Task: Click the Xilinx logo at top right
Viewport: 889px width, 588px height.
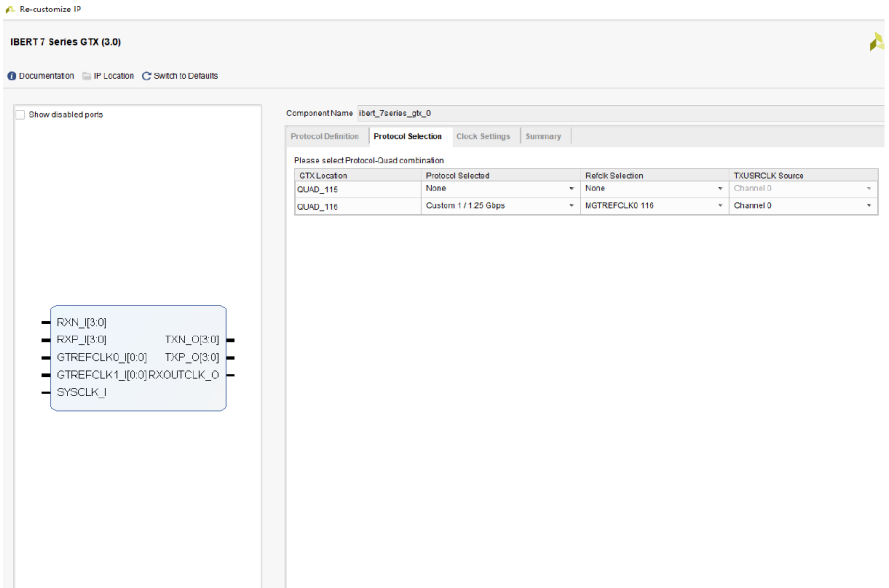Action: click(x=877, y=41)
